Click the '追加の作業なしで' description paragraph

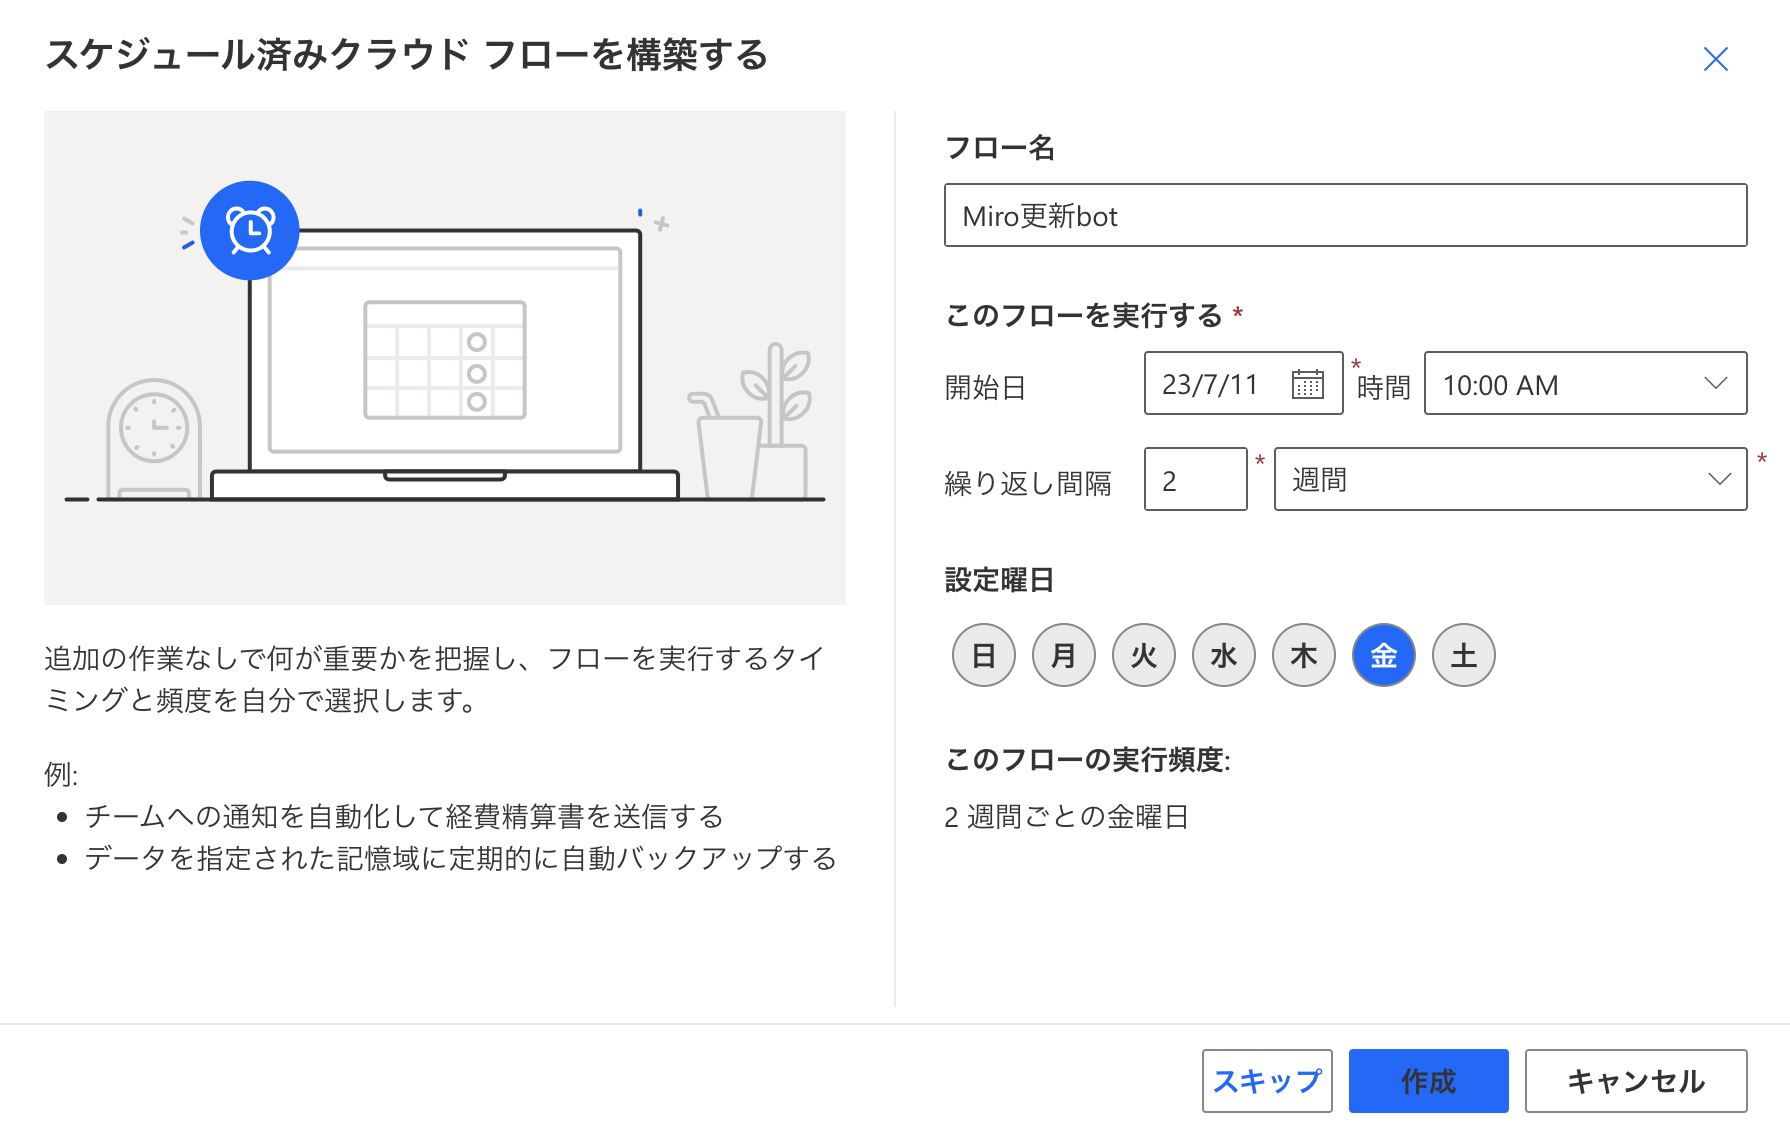(435, 679)
